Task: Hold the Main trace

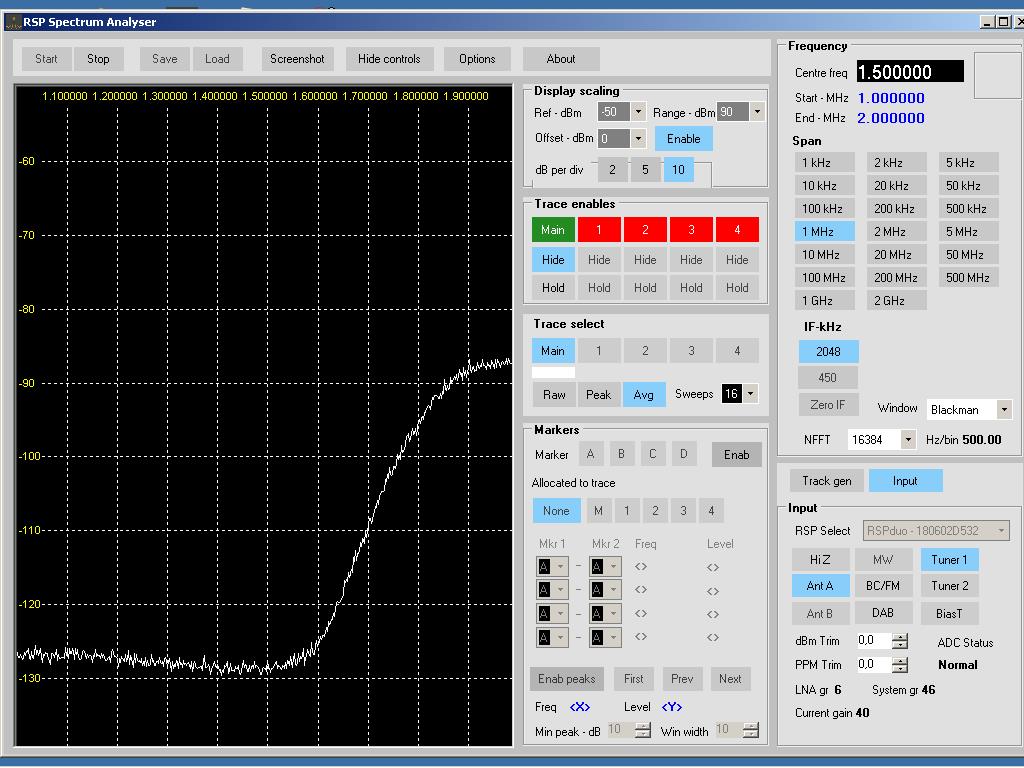Action: coord(553,287)
